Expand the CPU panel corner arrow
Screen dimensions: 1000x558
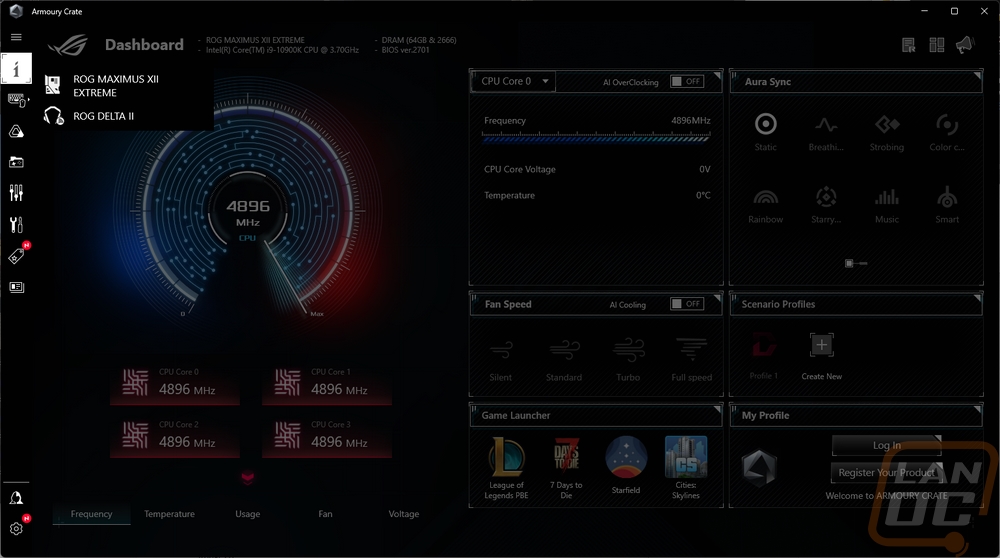pos(717,75)
